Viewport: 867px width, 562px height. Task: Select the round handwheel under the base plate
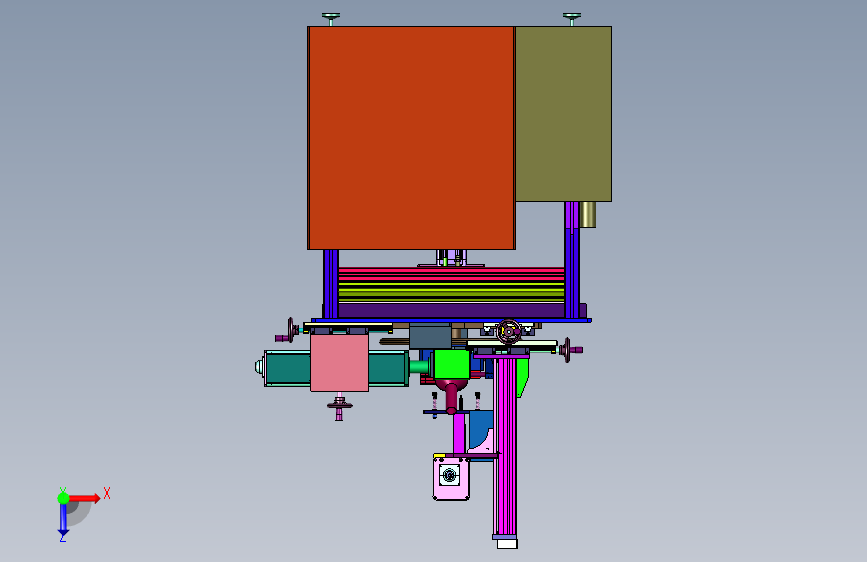[508, 332]
